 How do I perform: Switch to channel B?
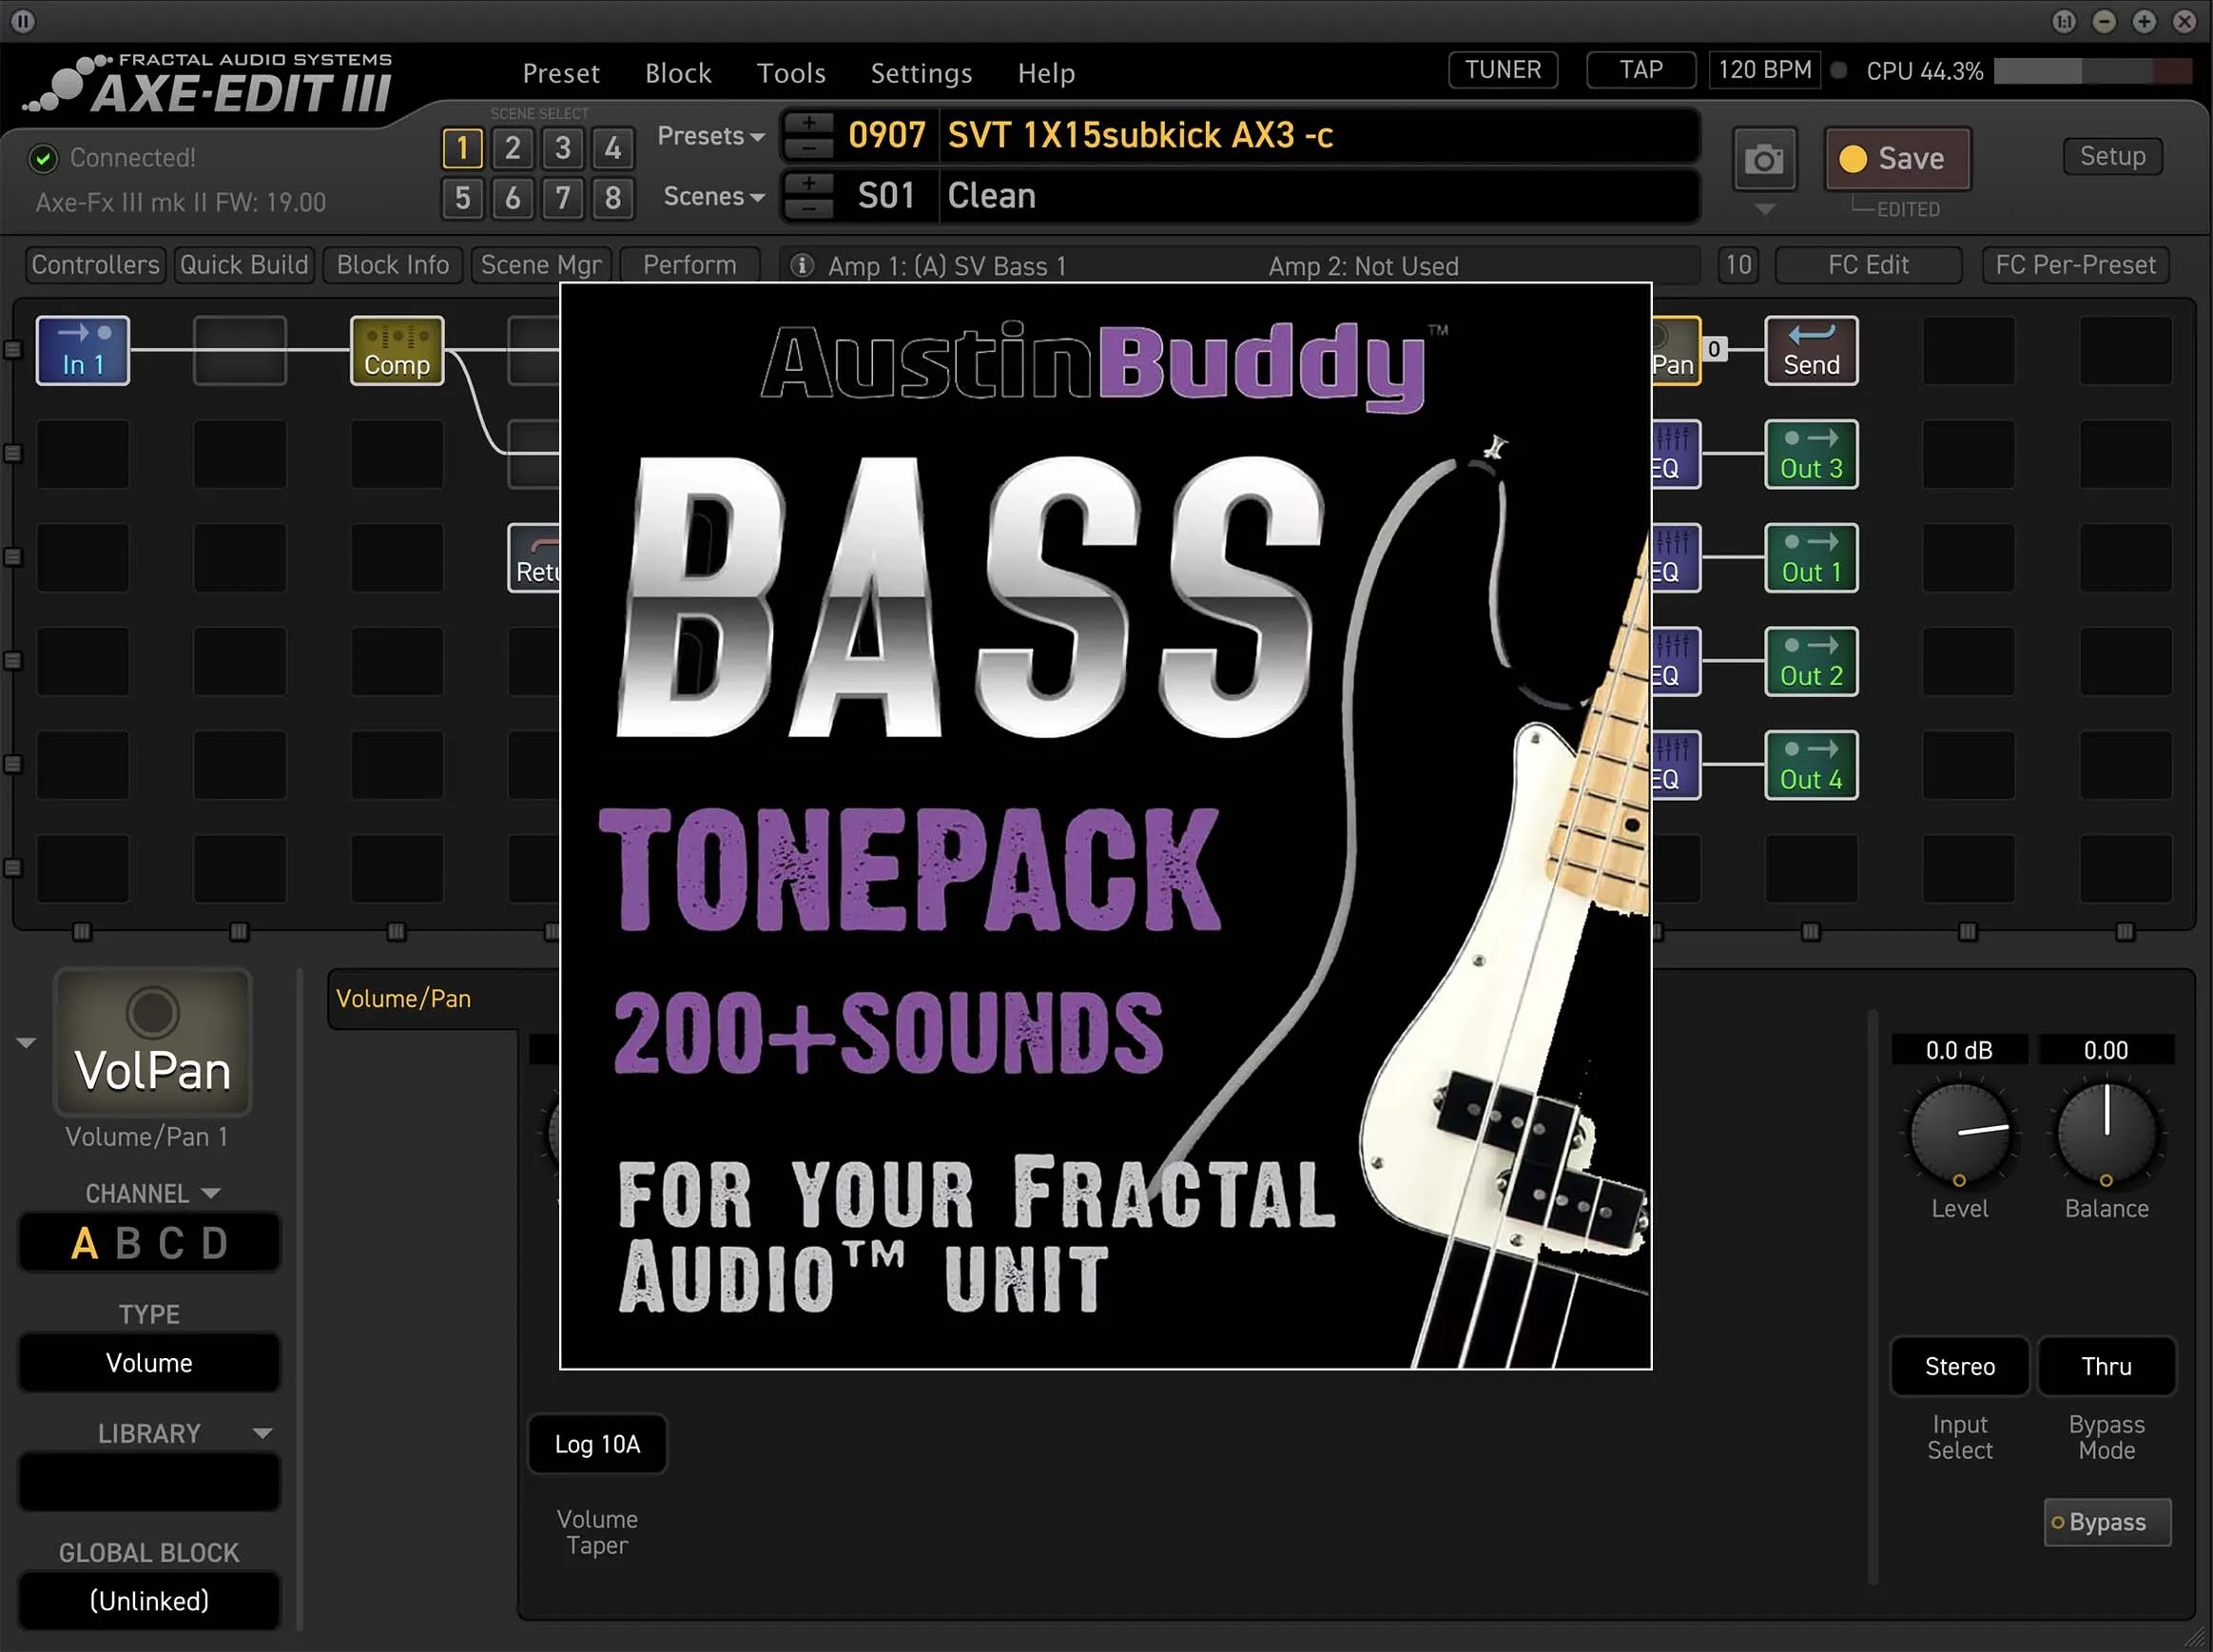click(128, 1243)
